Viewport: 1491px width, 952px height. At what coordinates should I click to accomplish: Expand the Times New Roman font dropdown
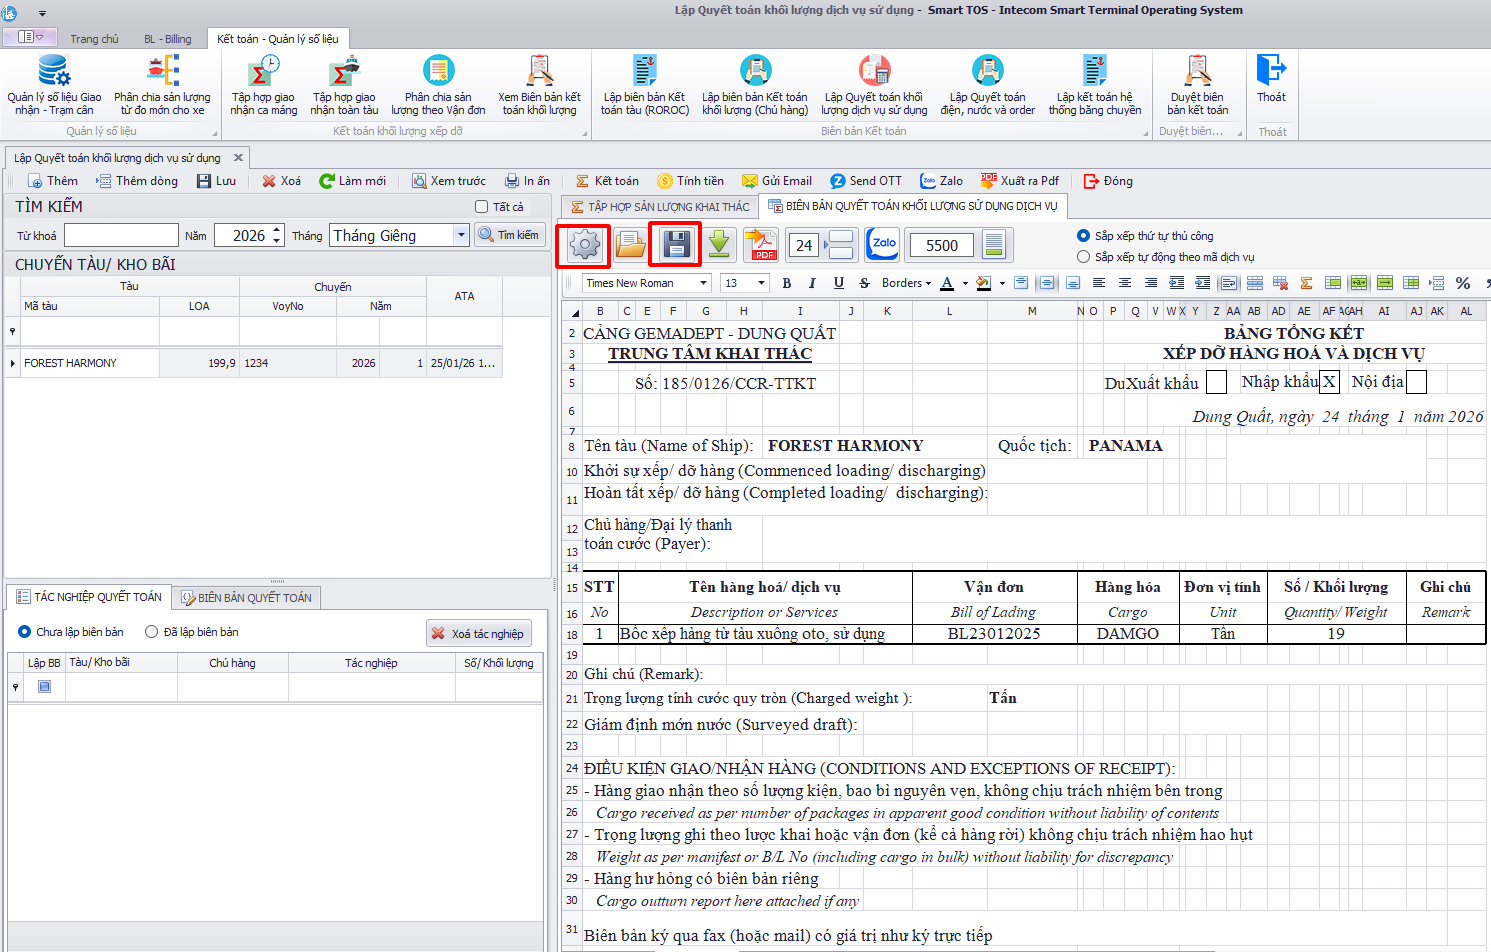(x=704, y=283)
